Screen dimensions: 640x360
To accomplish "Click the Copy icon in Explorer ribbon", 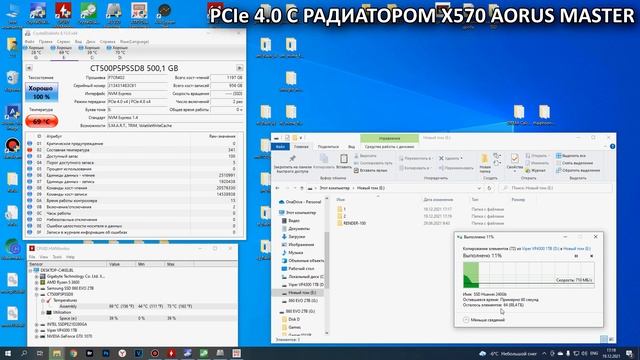I will tap(324, 158).
